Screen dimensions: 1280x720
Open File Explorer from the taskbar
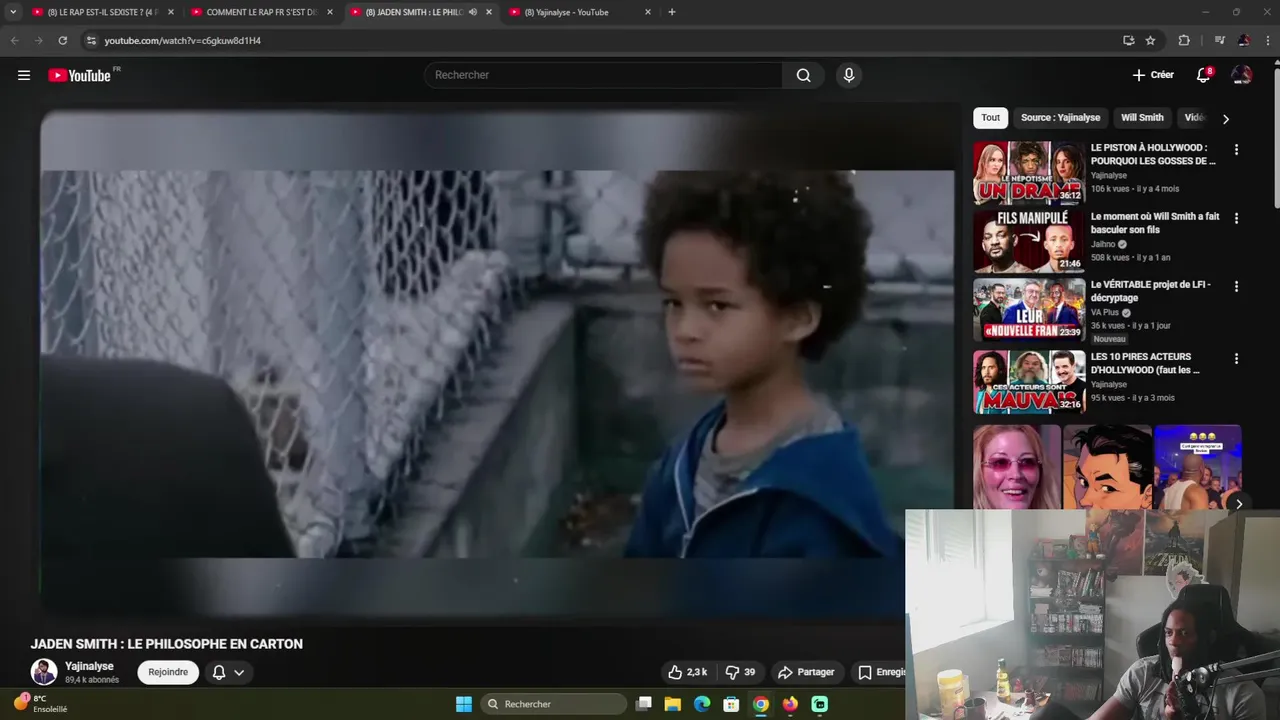673,704
